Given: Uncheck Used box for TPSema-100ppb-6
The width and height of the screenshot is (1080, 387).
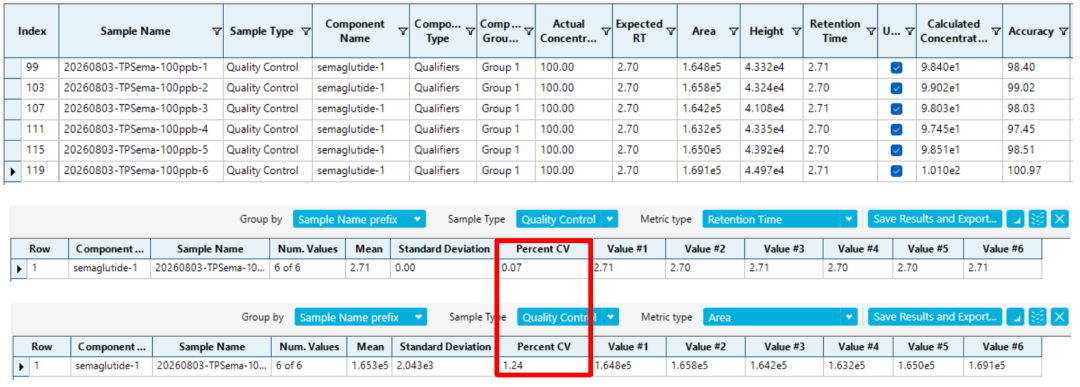Looking at the screenshot, I should point(896,171).
